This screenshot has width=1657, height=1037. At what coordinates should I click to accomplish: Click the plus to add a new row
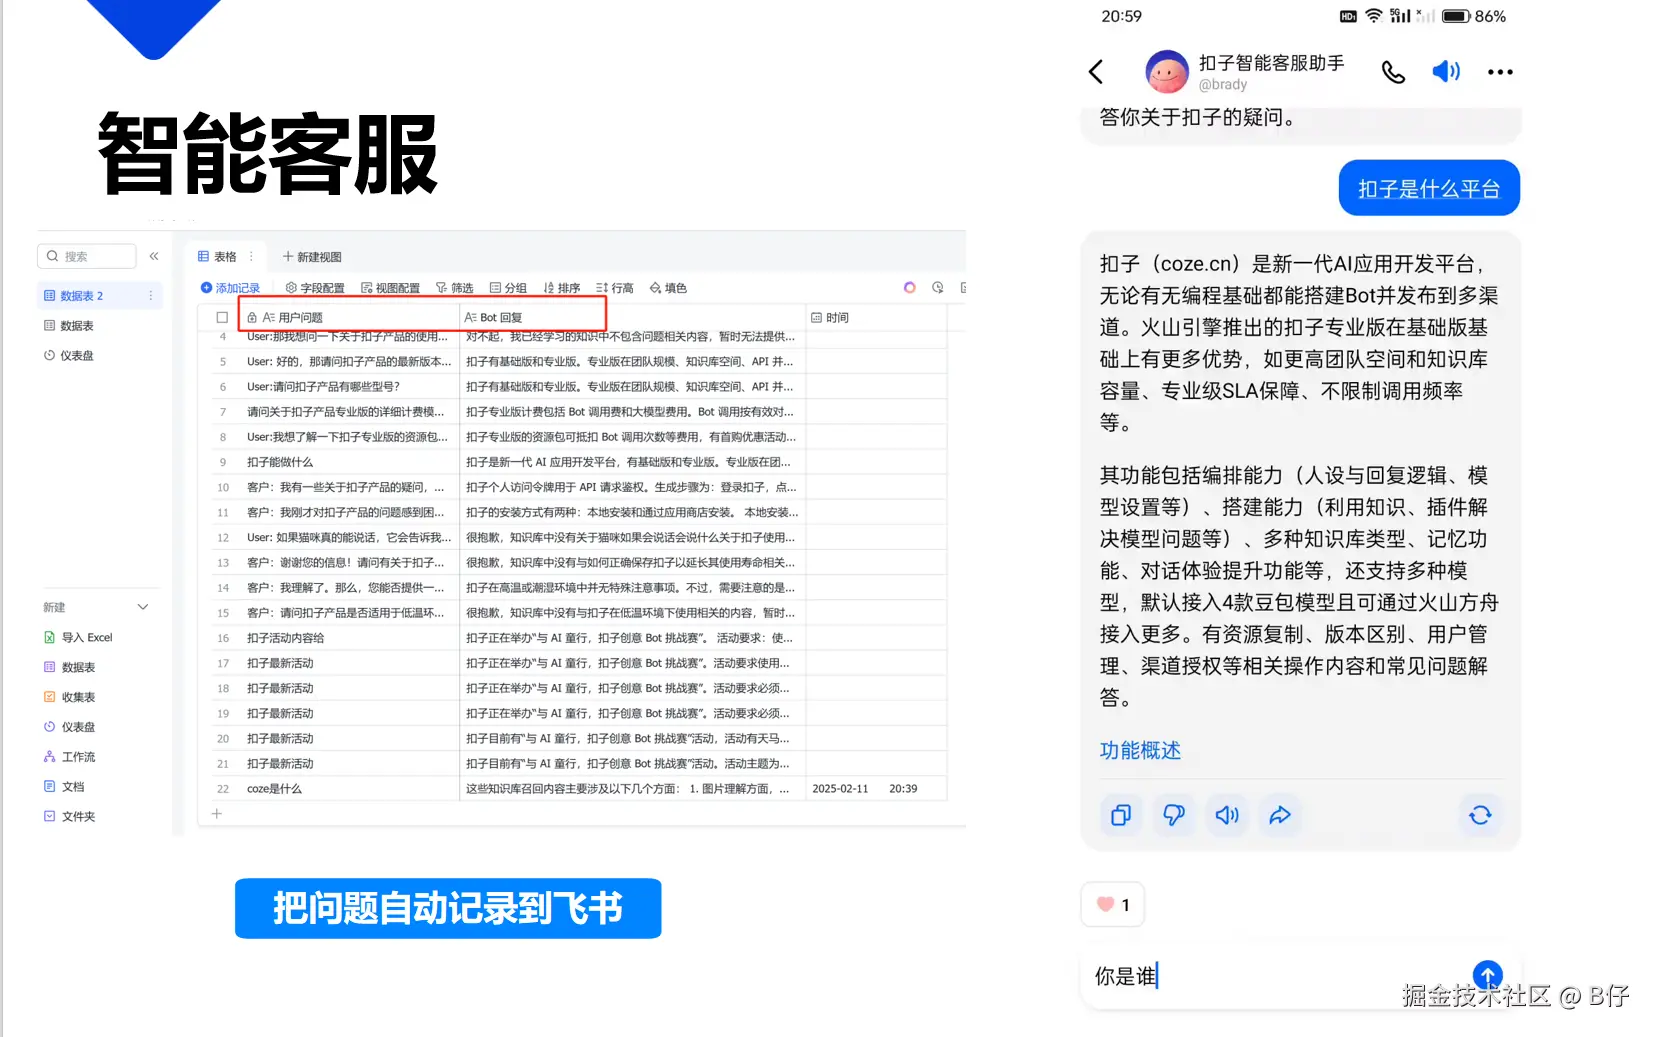click(217, 814)
